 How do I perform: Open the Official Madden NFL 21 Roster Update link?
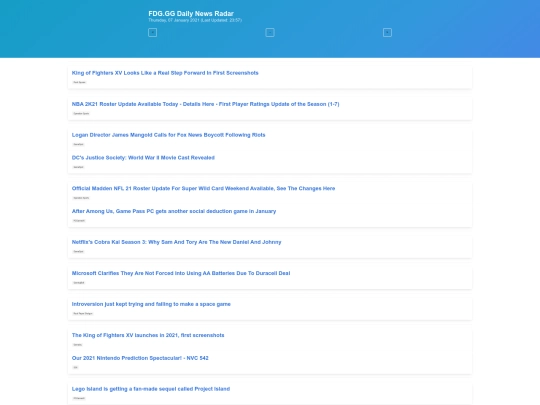[204, 188]
